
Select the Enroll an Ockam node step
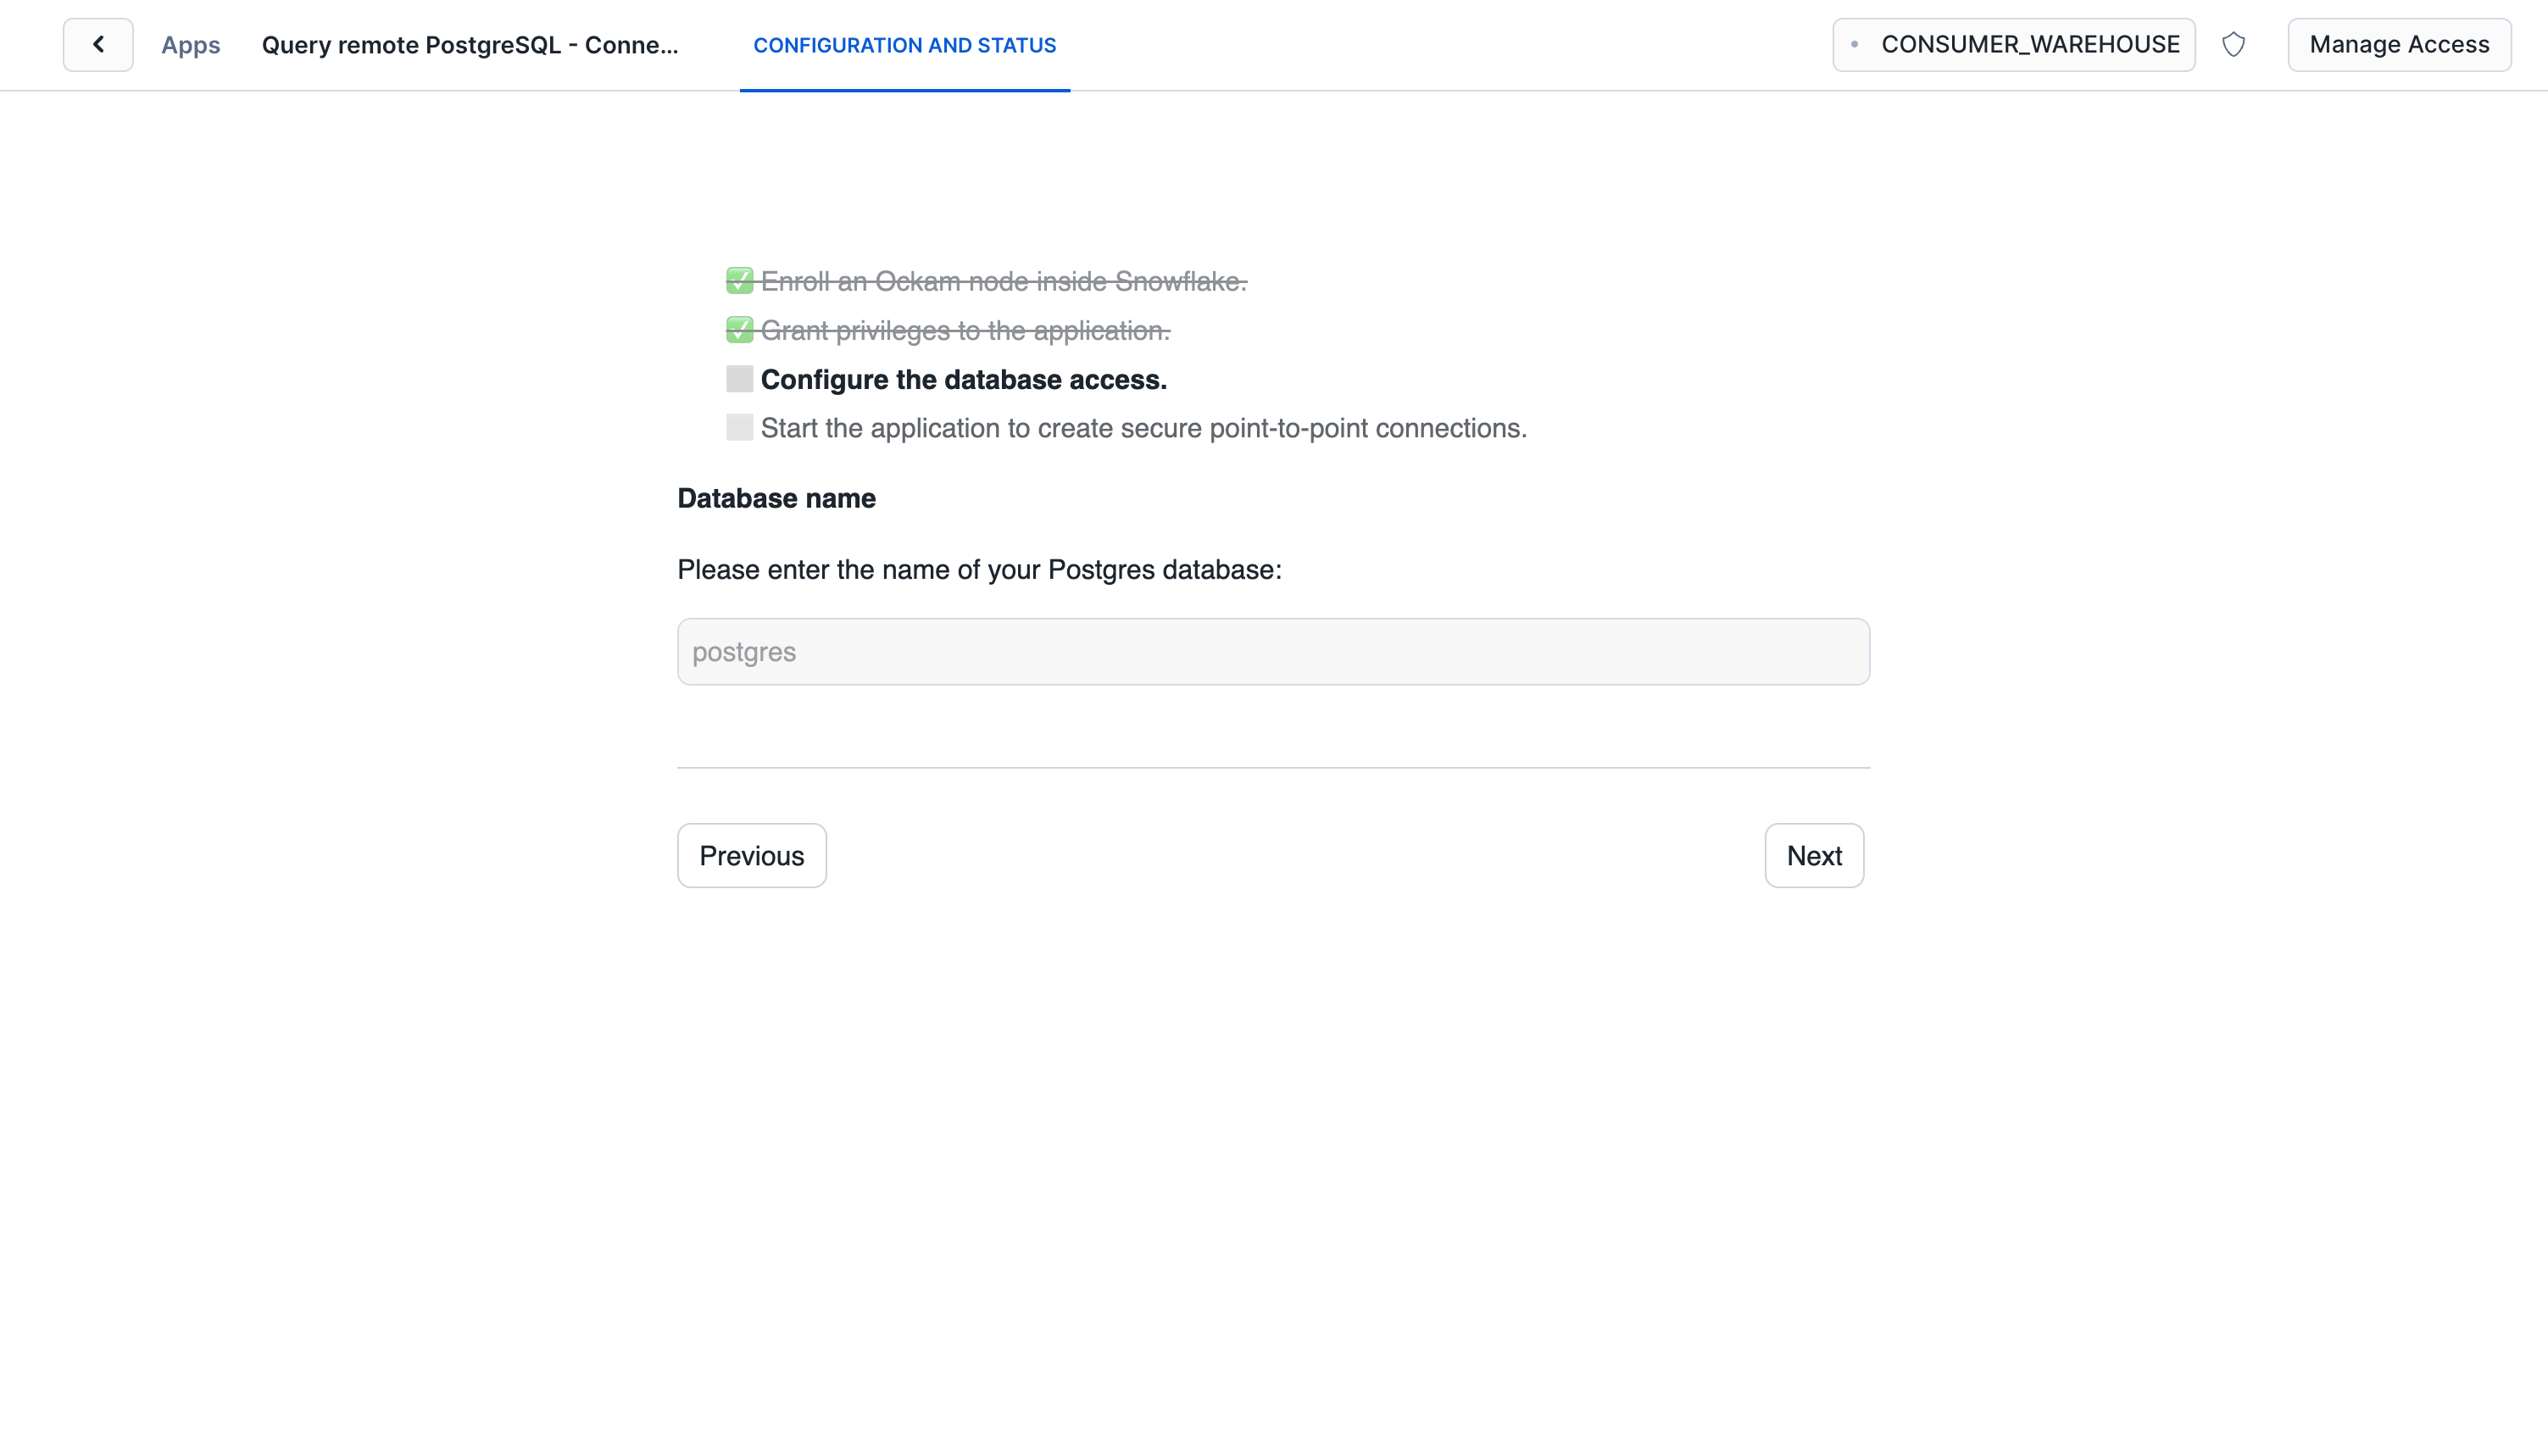click(1003, 282)
